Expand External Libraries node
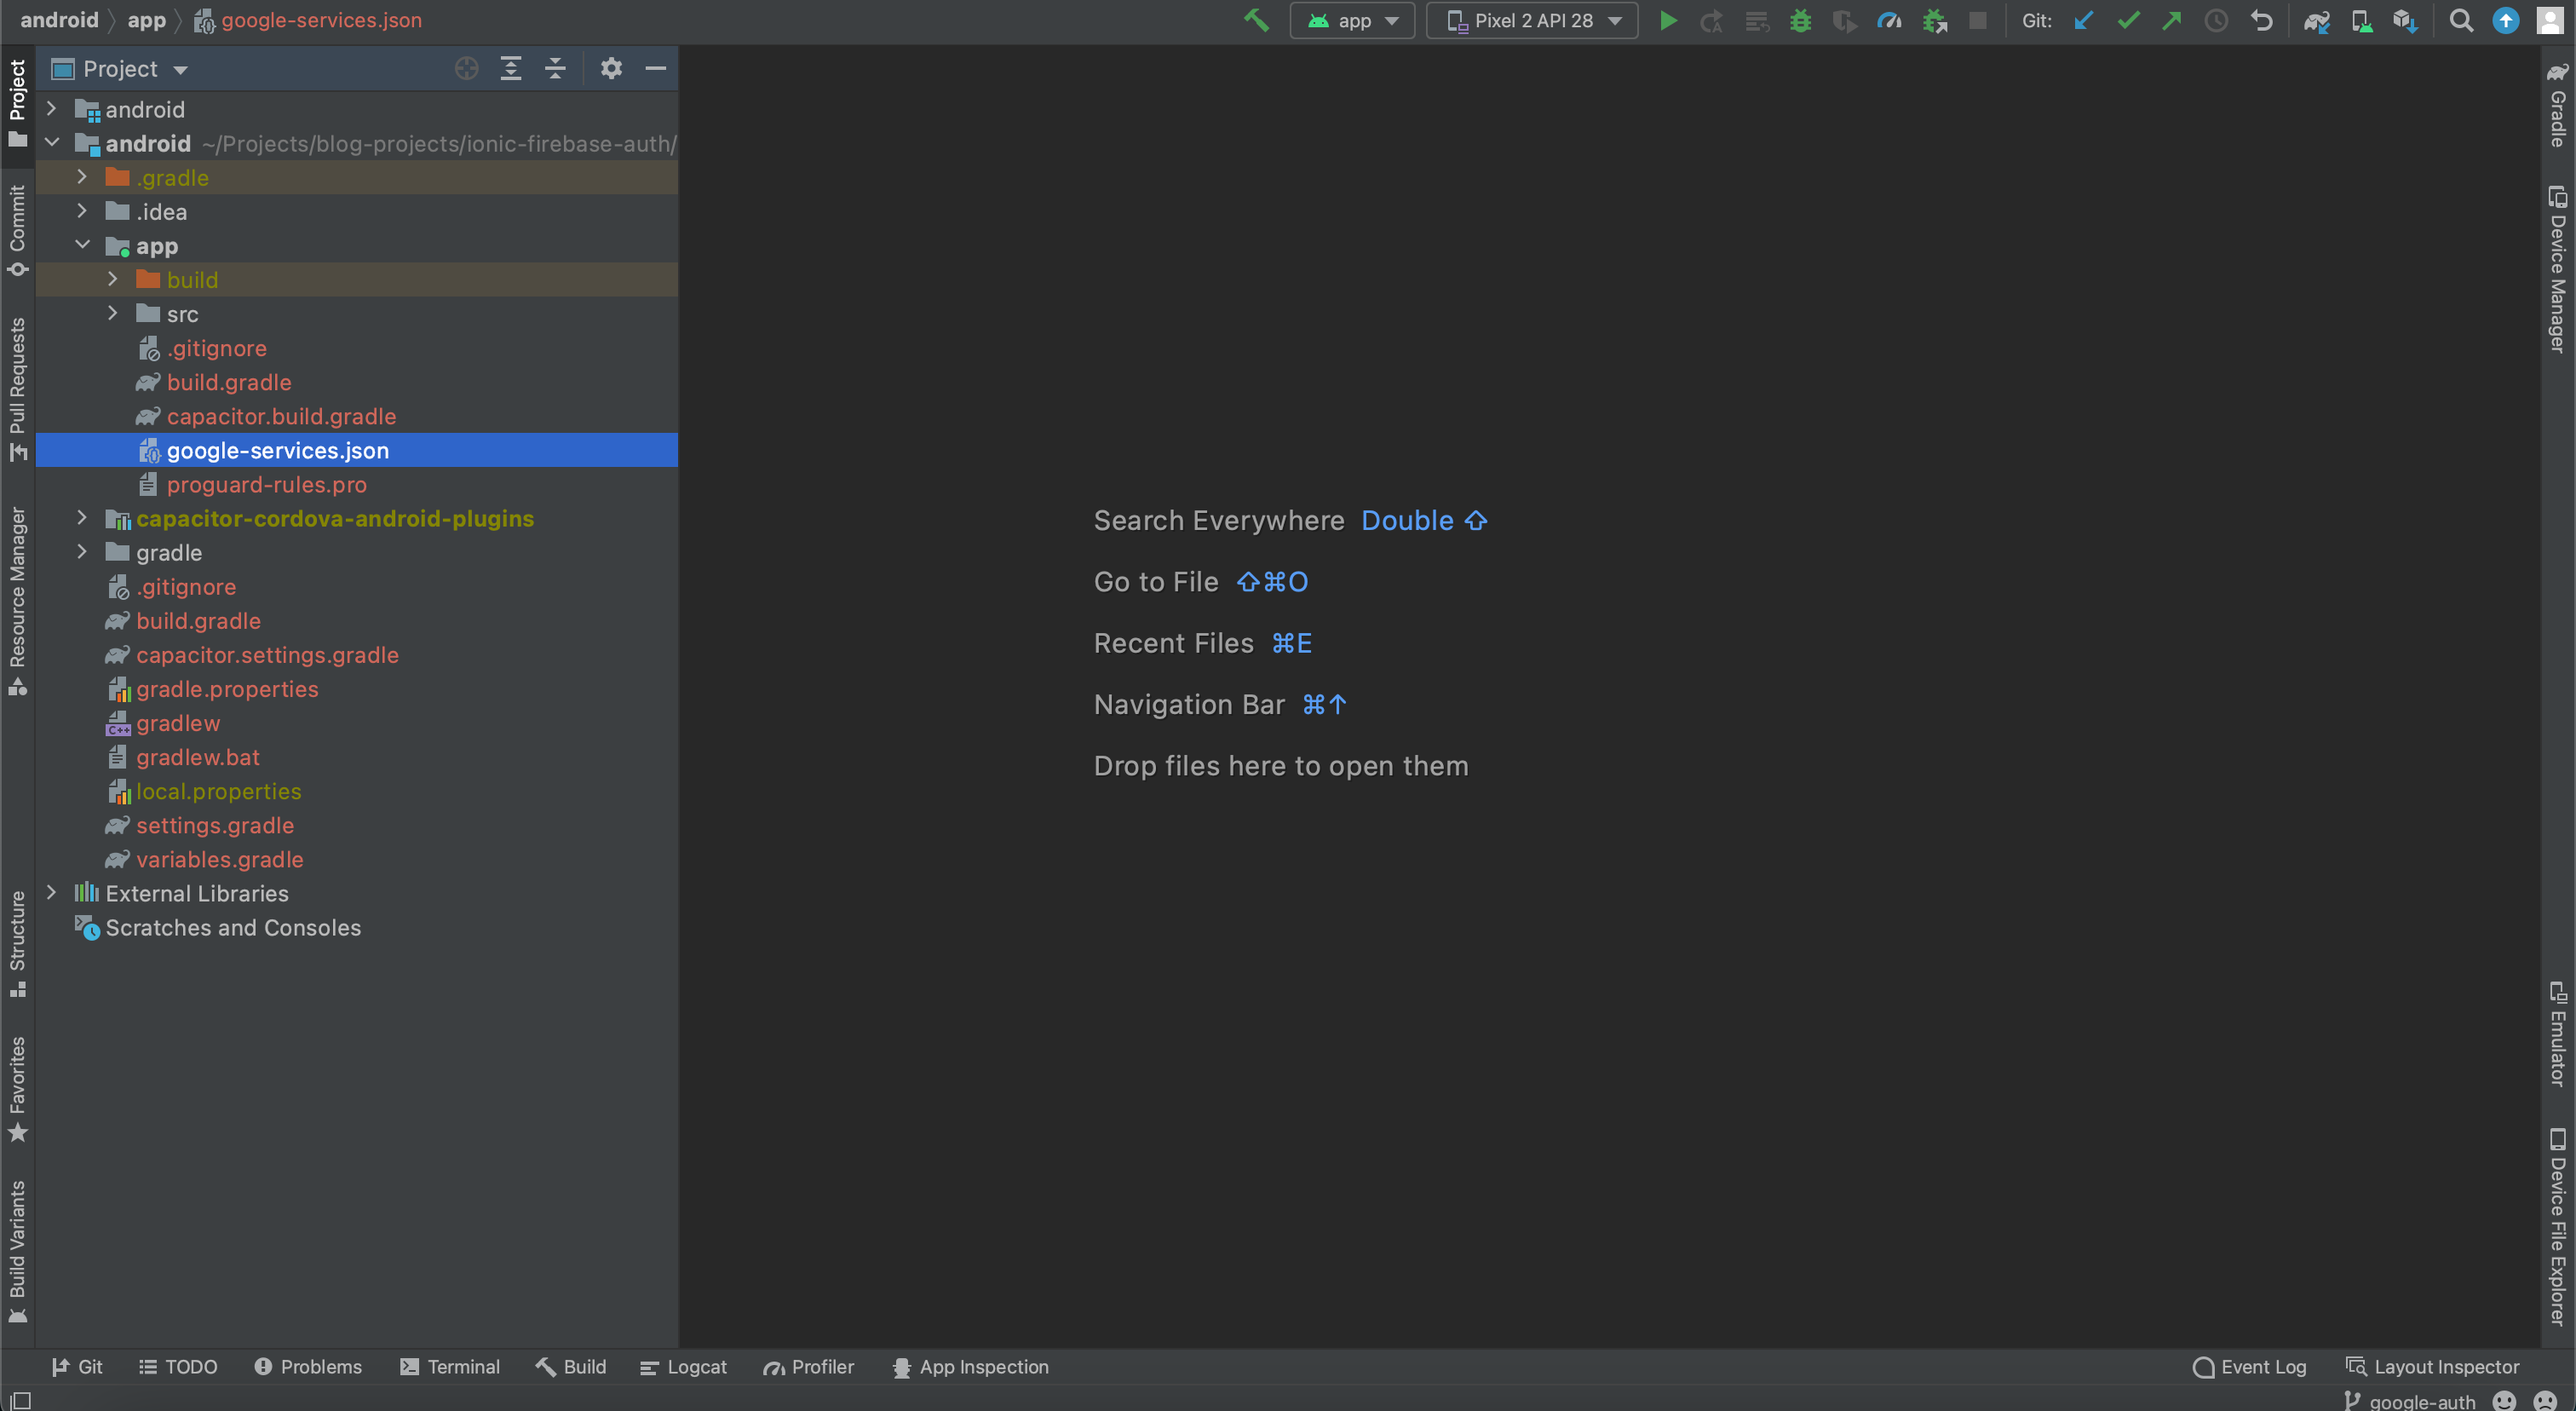2576x1411 pixels. pyautogui.click(x=52, y=892)
